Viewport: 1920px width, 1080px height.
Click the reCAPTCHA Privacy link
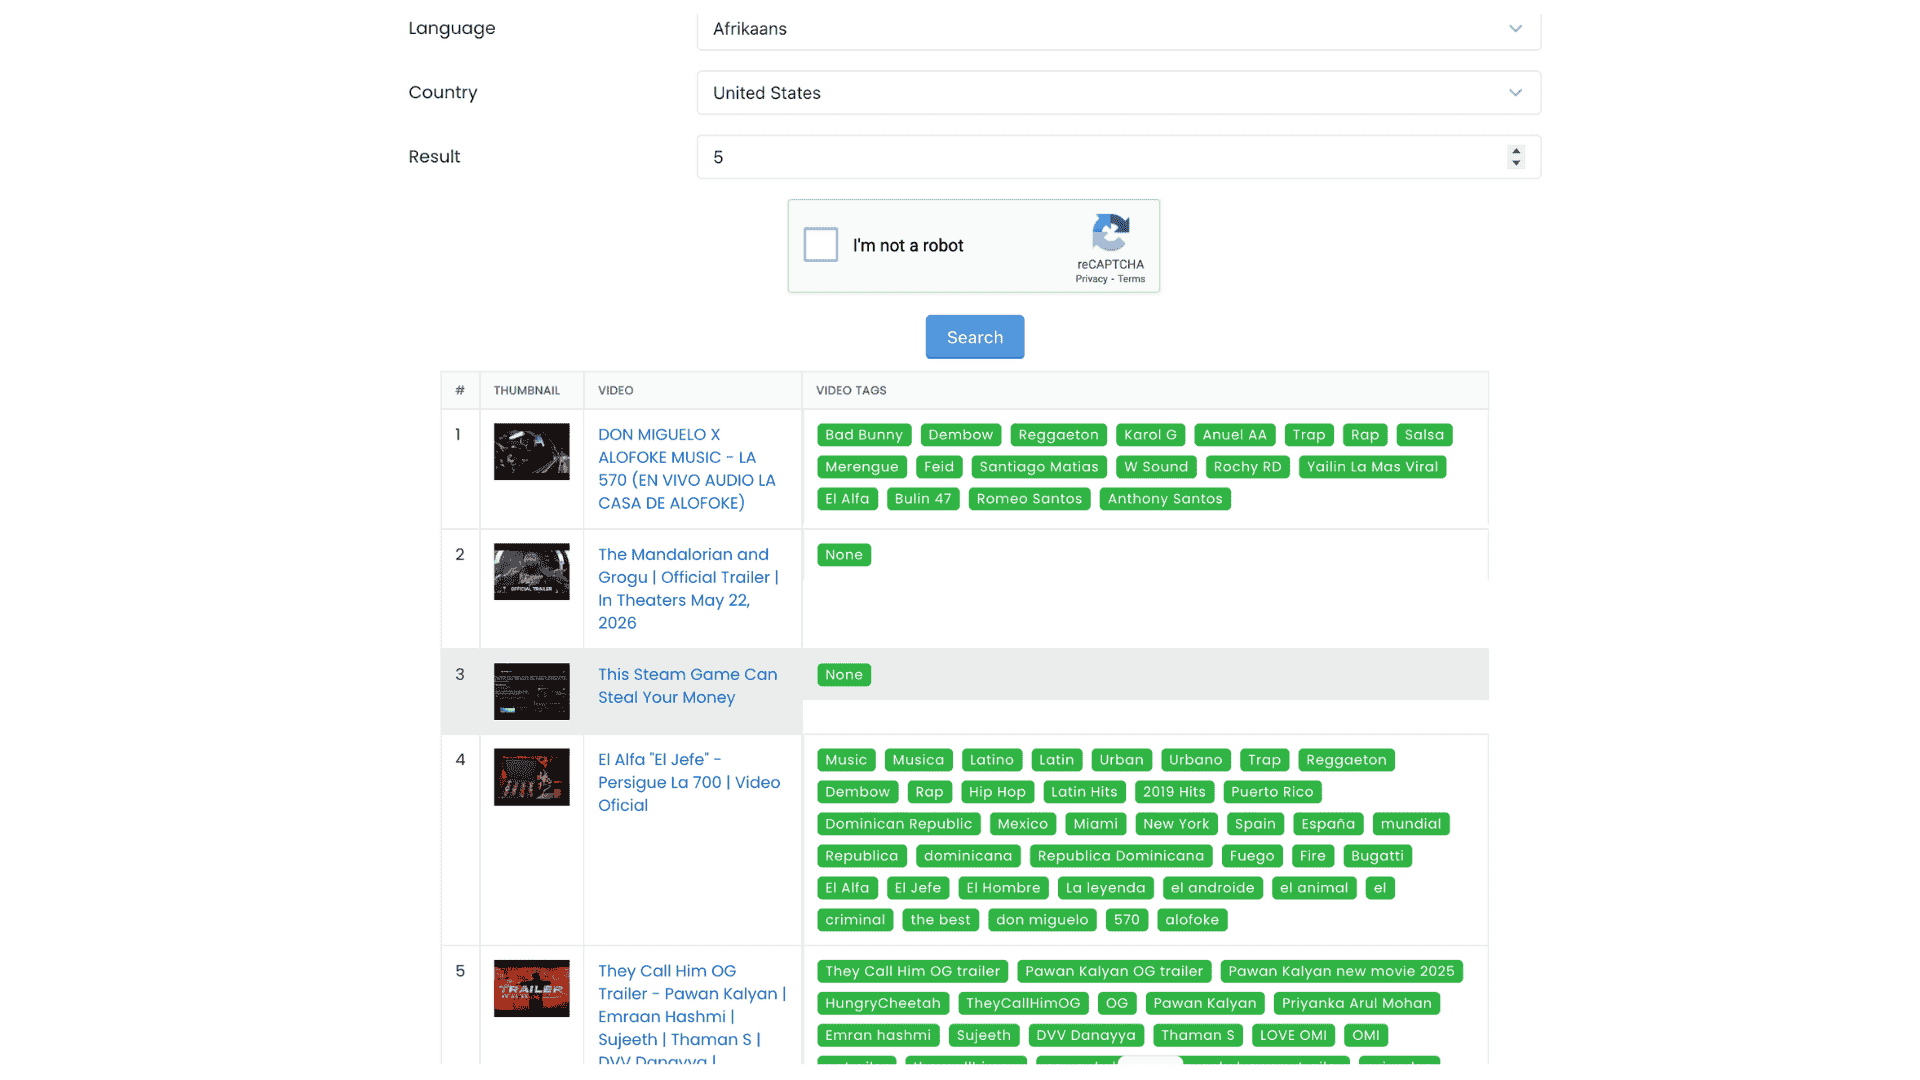click(1092, 279)
